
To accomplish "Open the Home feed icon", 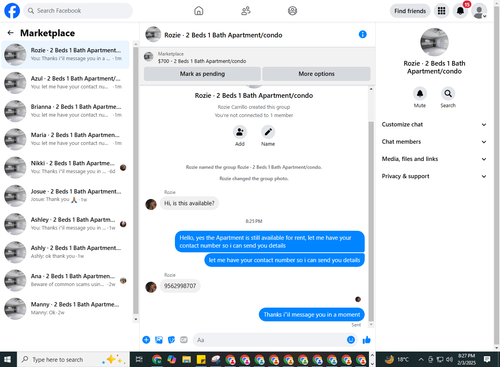I will point(199,11).
